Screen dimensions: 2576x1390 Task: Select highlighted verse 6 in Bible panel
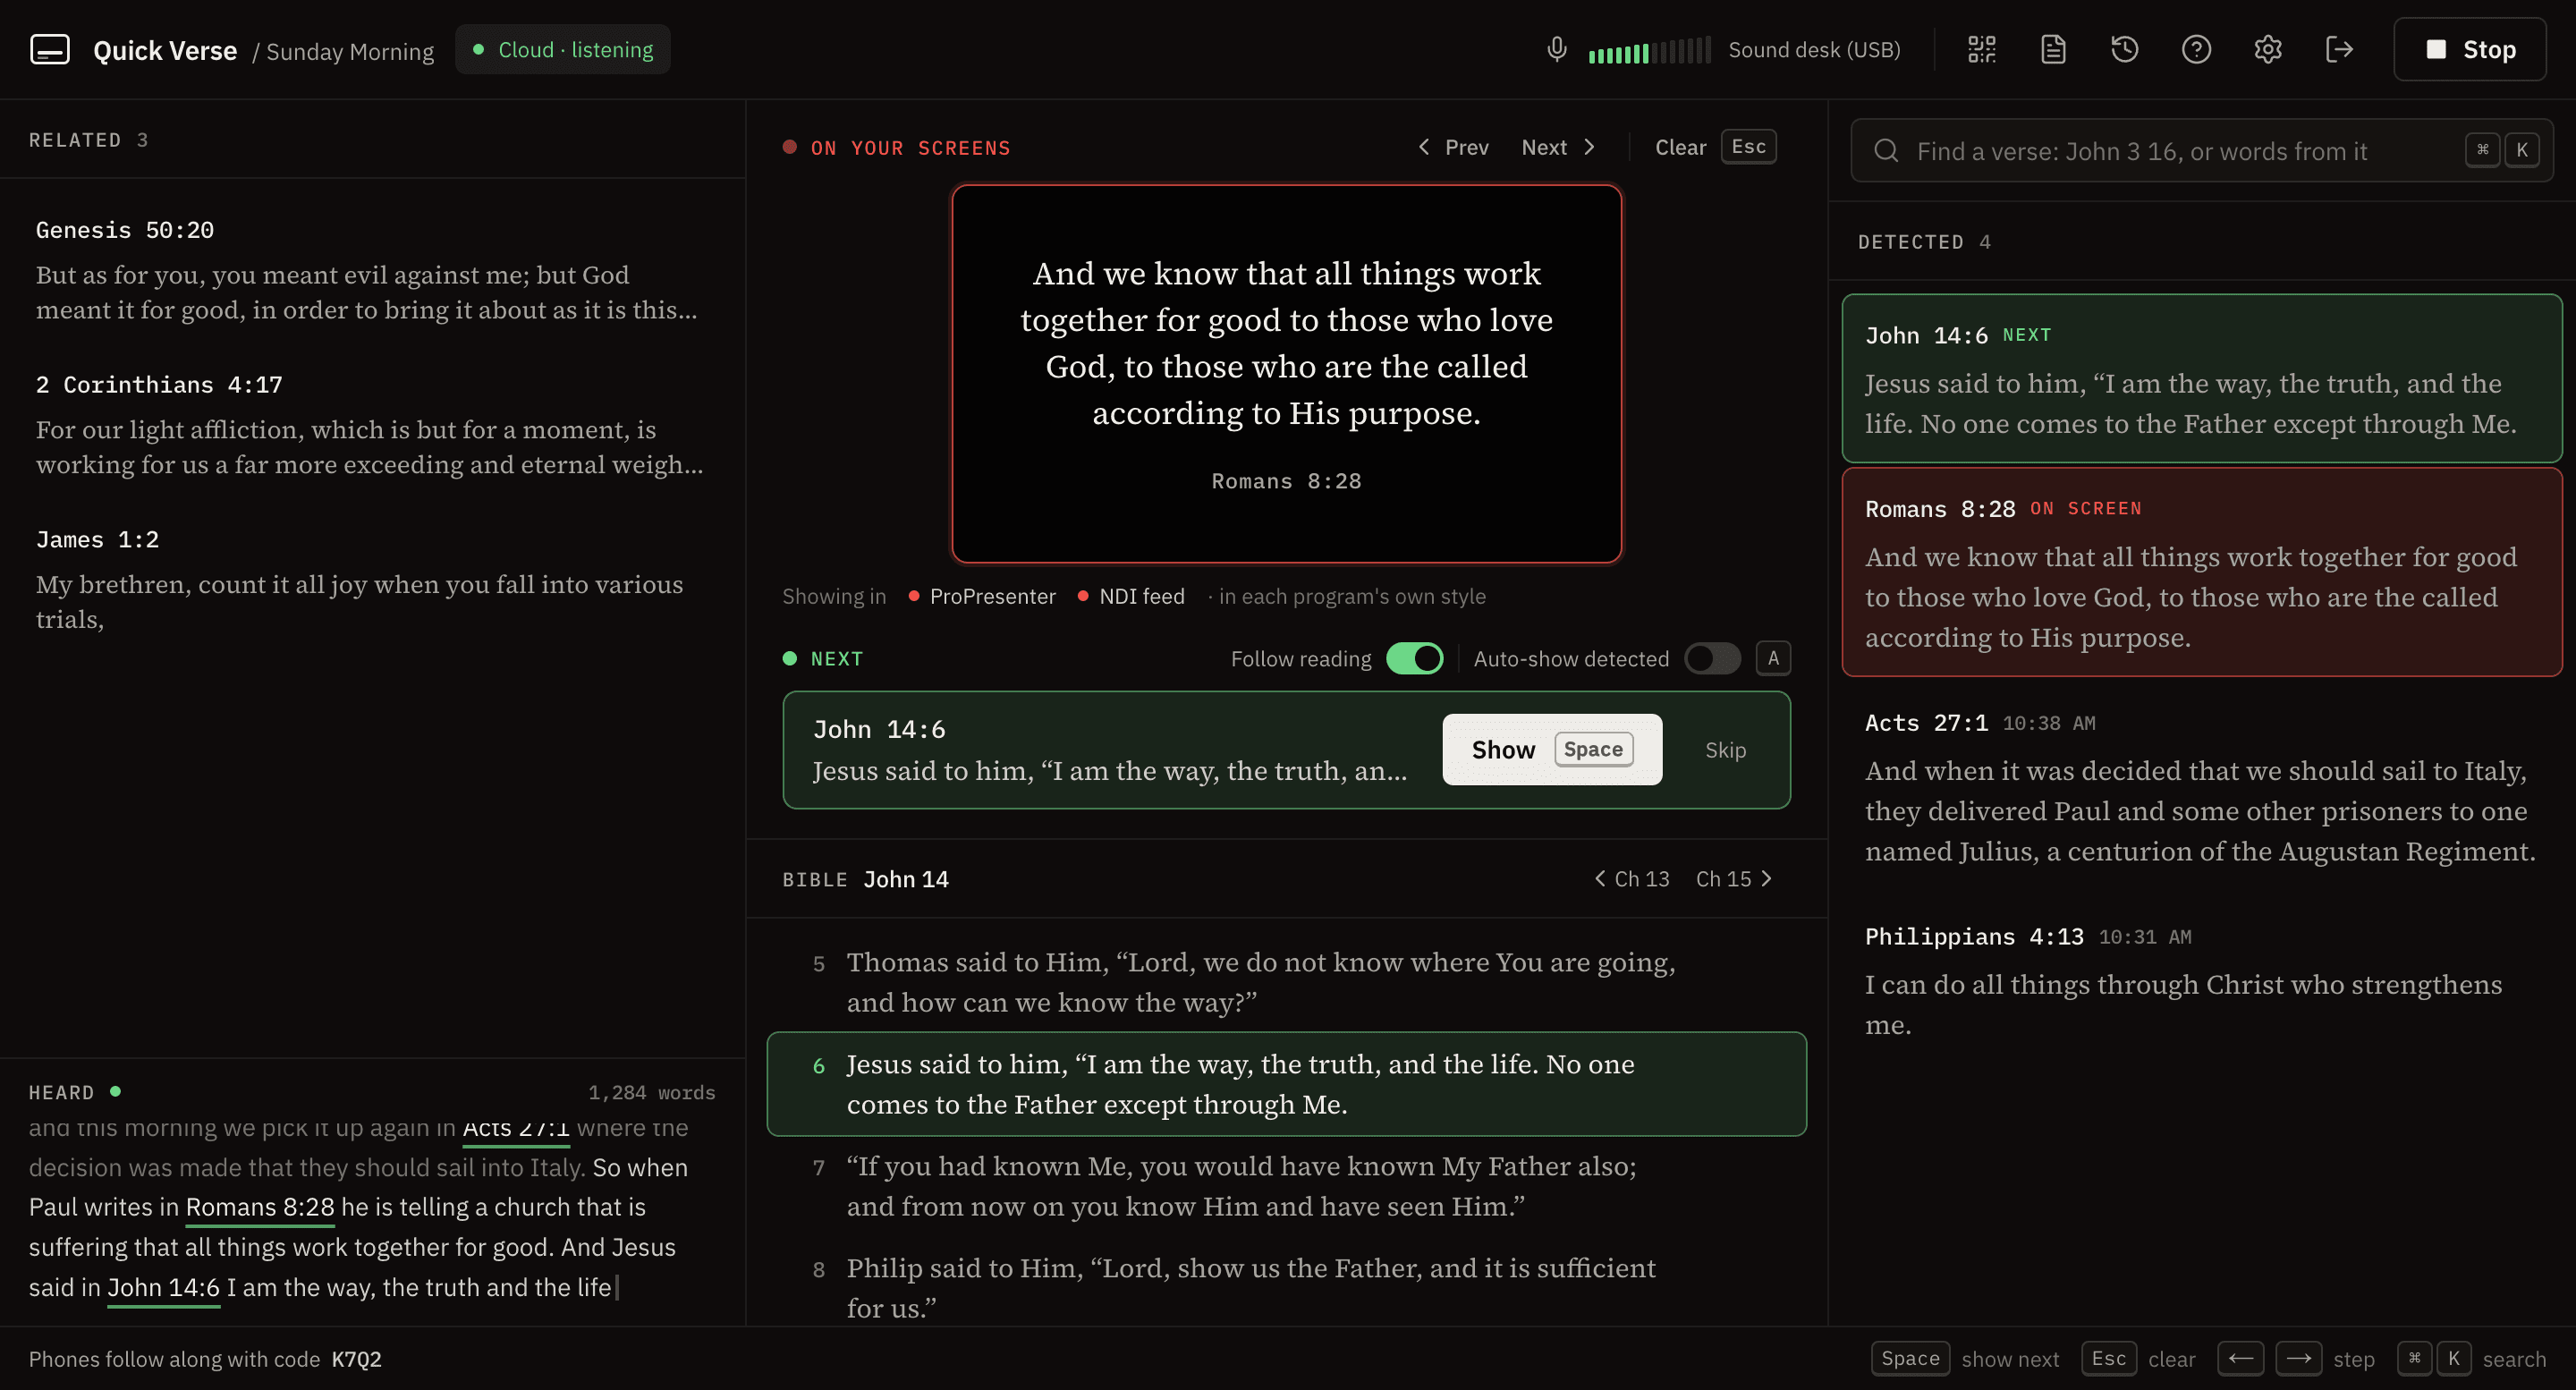[1286, 1083]
